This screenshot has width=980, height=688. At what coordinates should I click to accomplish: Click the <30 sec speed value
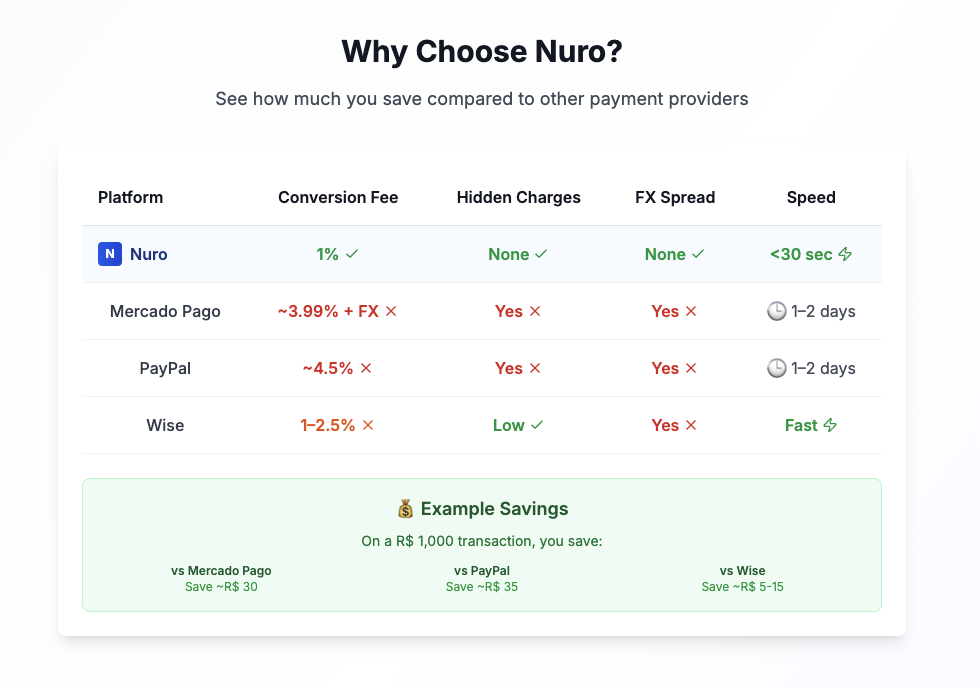click(x=801, y=254)
